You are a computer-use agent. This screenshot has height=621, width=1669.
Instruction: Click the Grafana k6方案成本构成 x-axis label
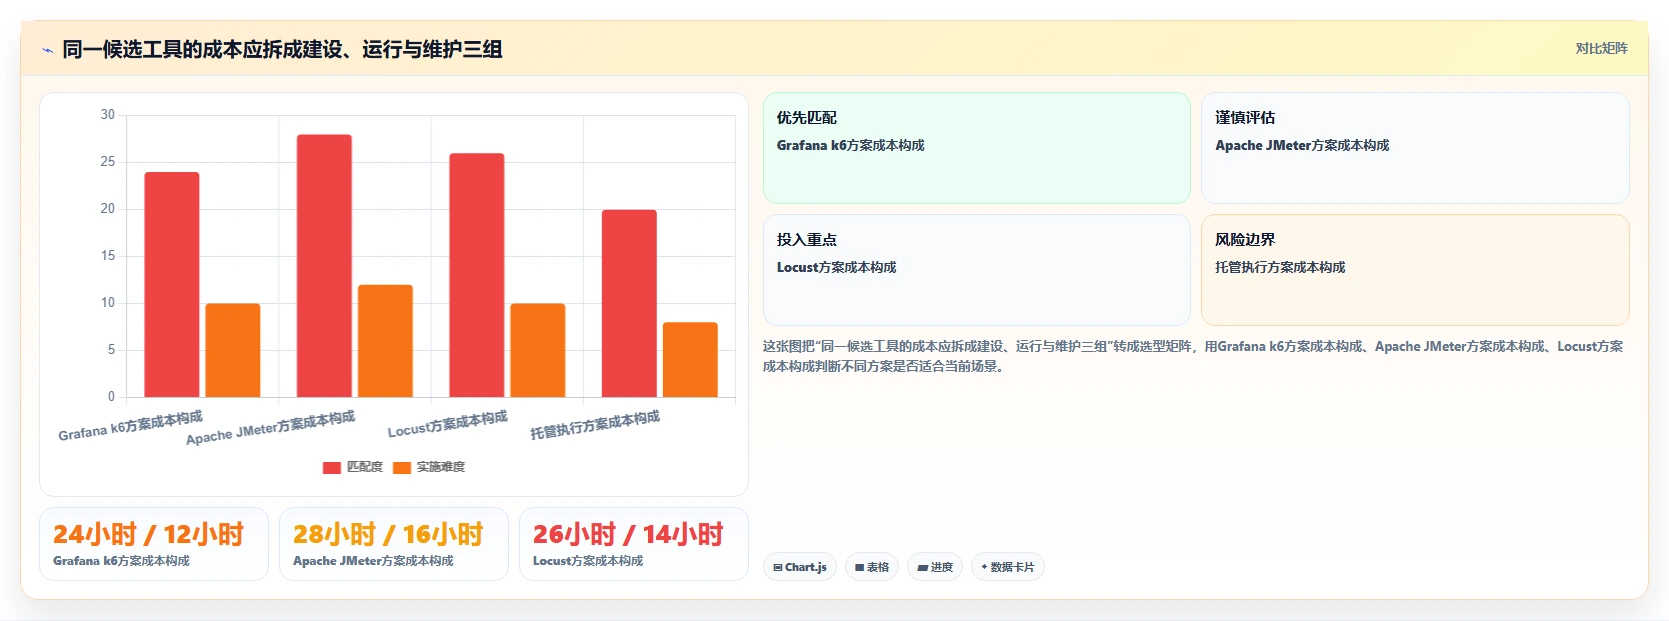click(x=130, y=425)
